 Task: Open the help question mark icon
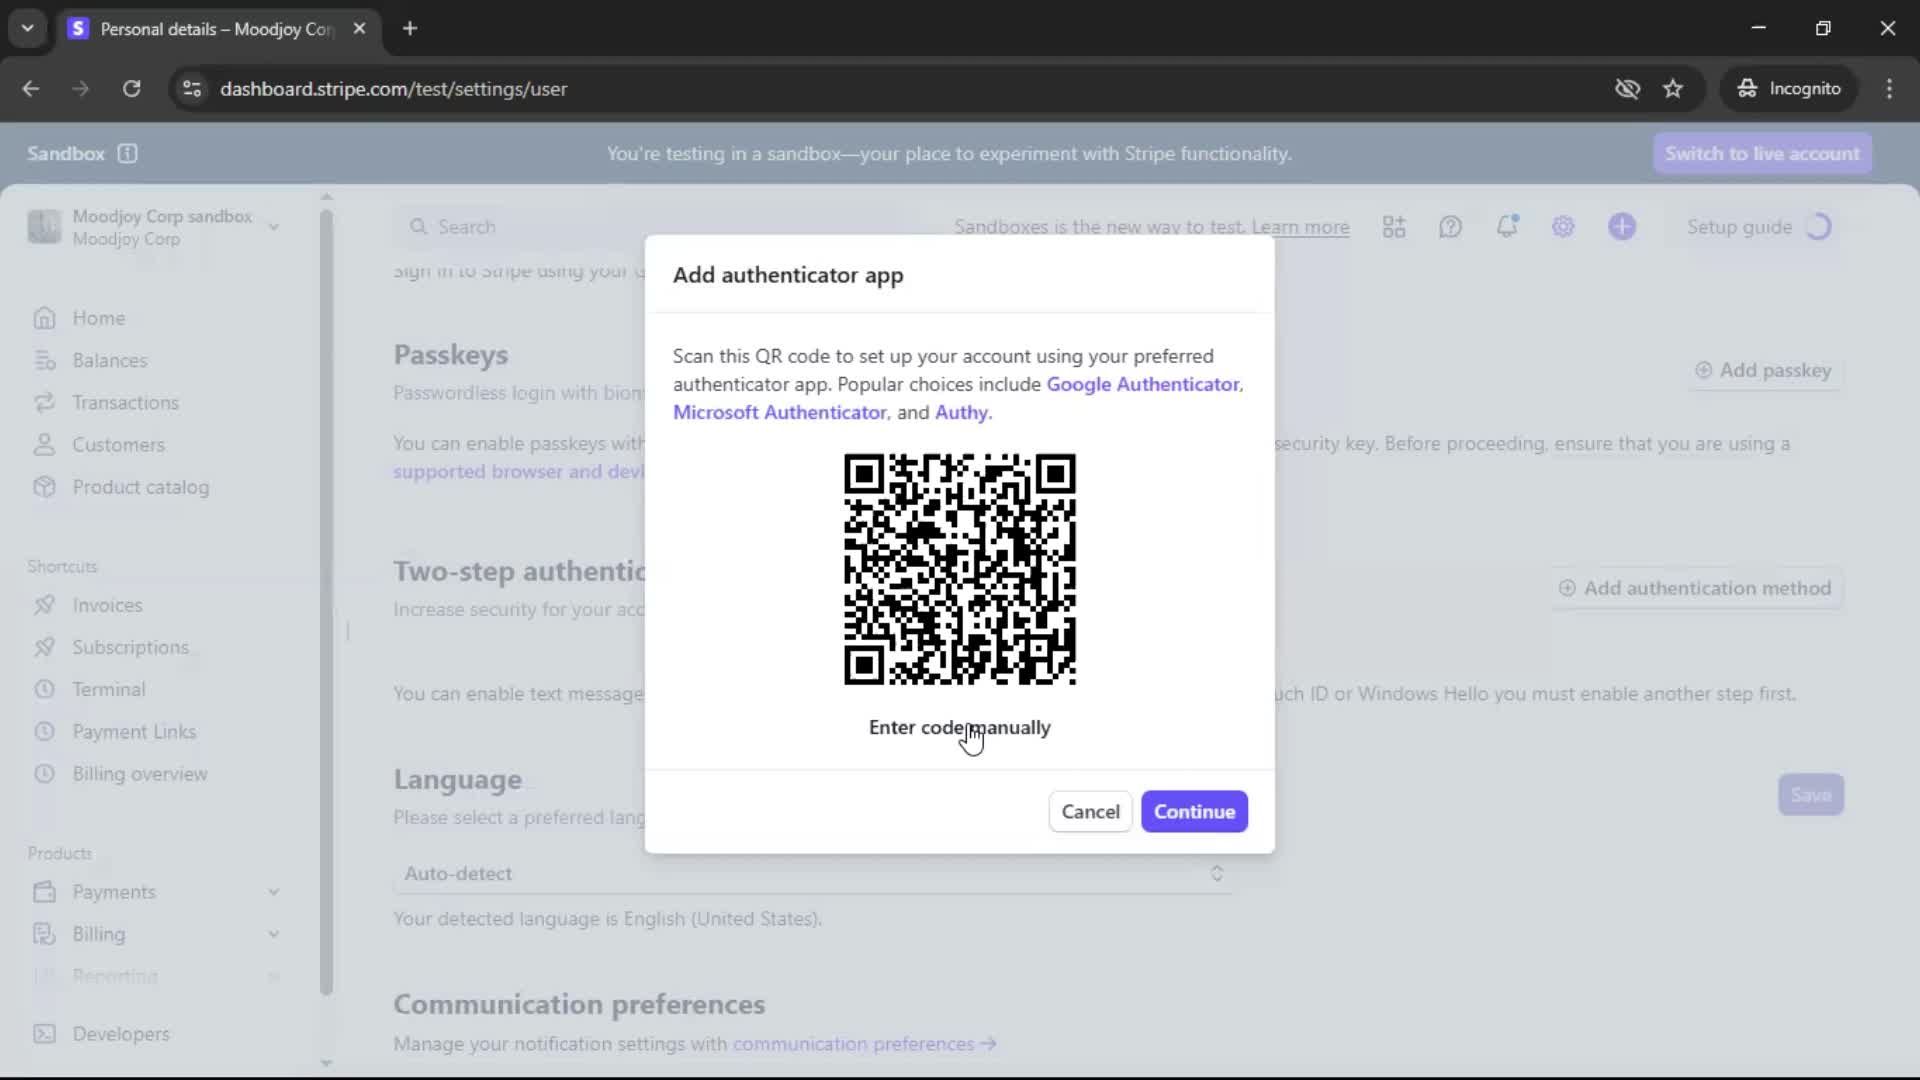tap(1450, 227)
